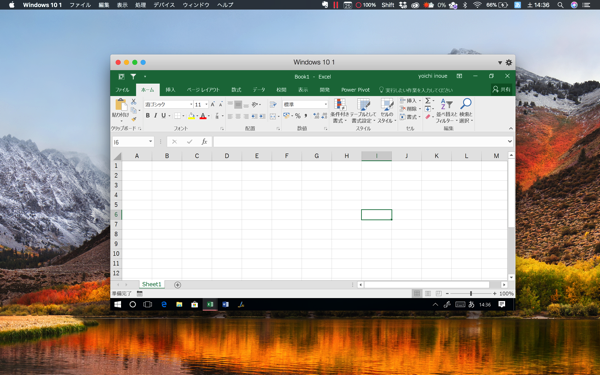
Task: Click the formula bar input field
Action: 360,142
